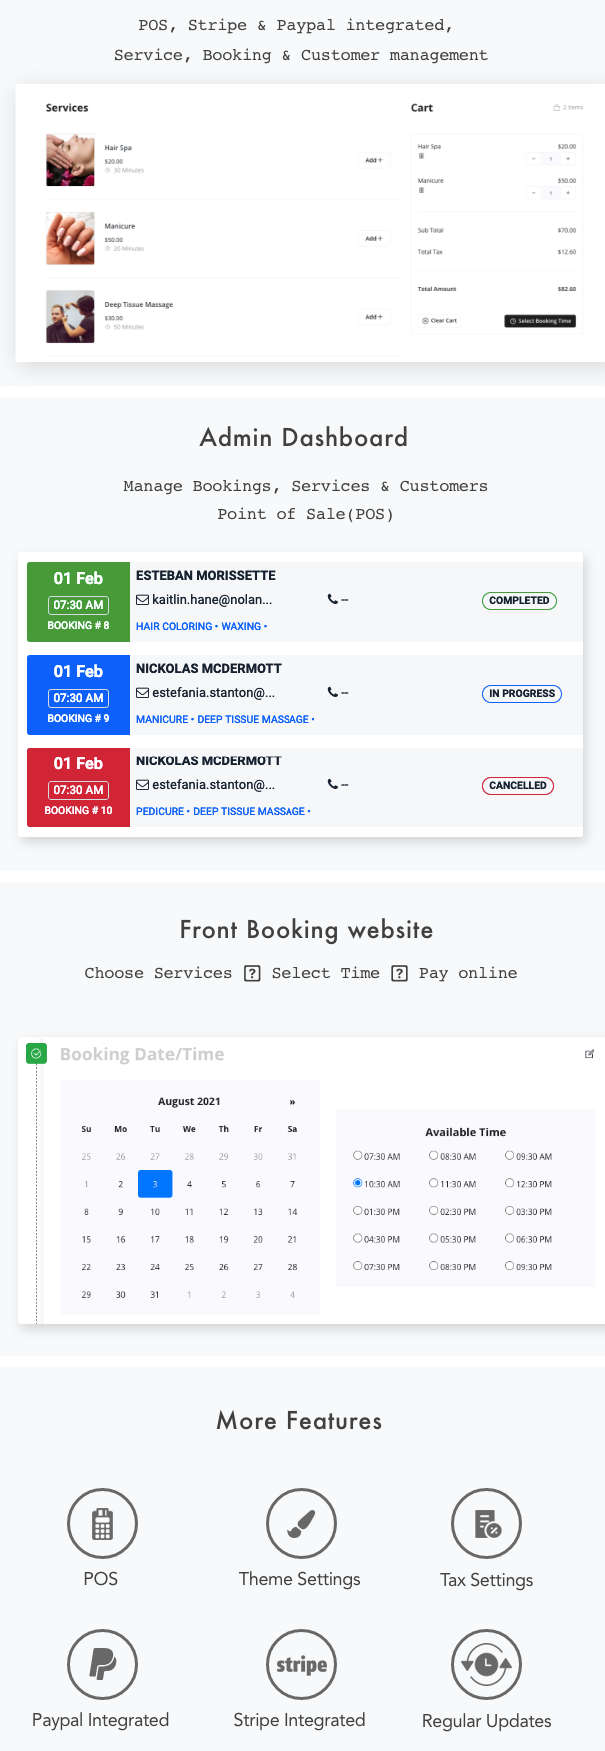This screenshot has width=605, height=1751.
Task: Open the edit icon beside Booking Date/Time
Action: click(x=590, y=1054)
